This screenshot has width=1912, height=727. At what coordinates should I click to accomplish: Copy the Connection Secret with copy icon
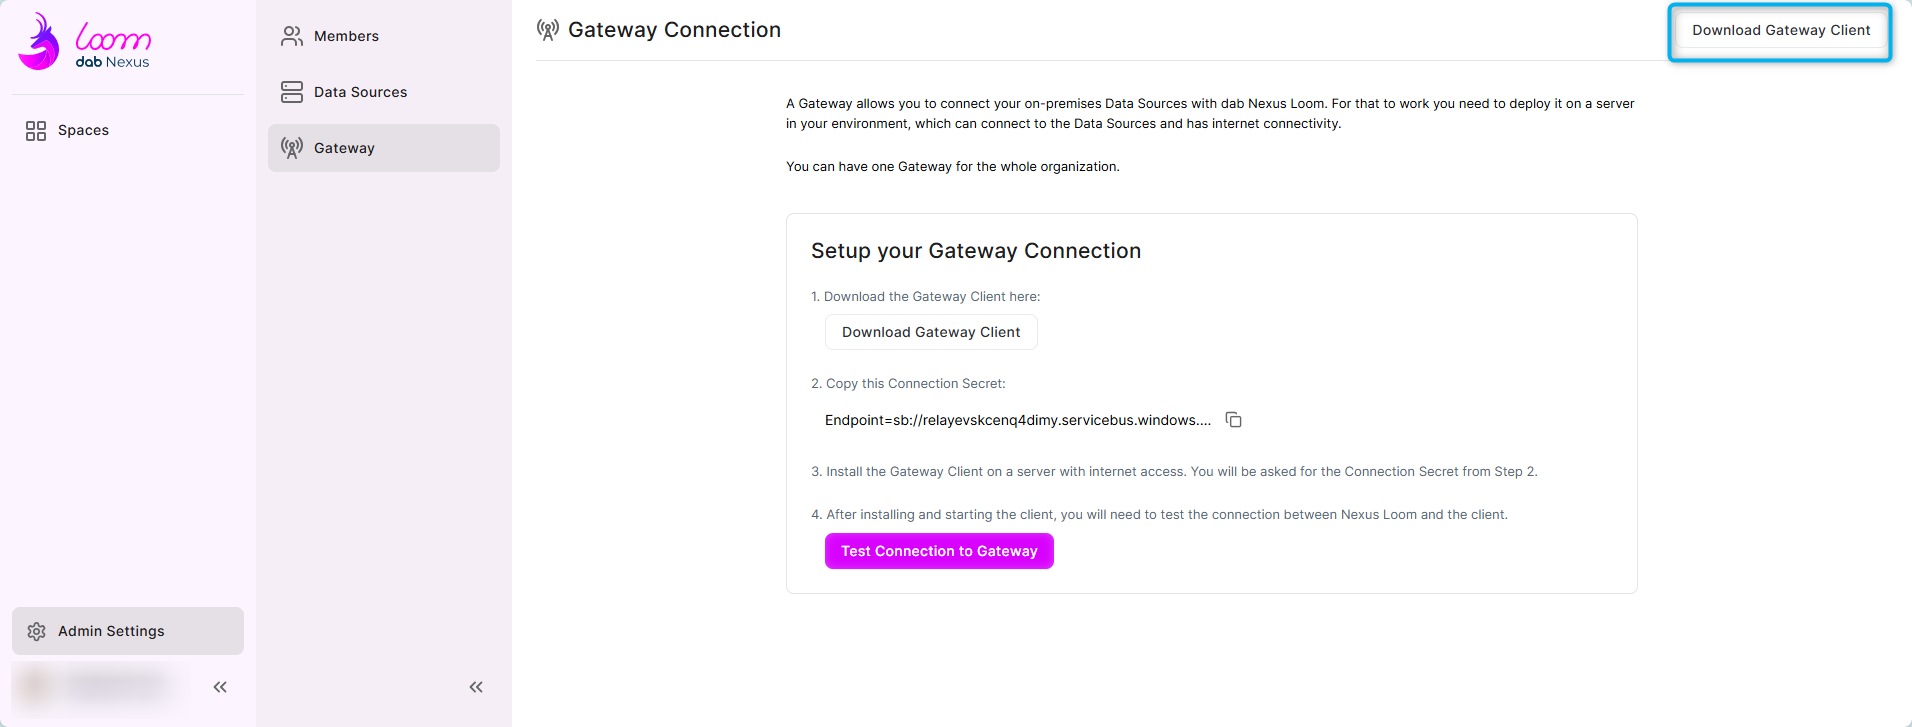pos(1234,420)
